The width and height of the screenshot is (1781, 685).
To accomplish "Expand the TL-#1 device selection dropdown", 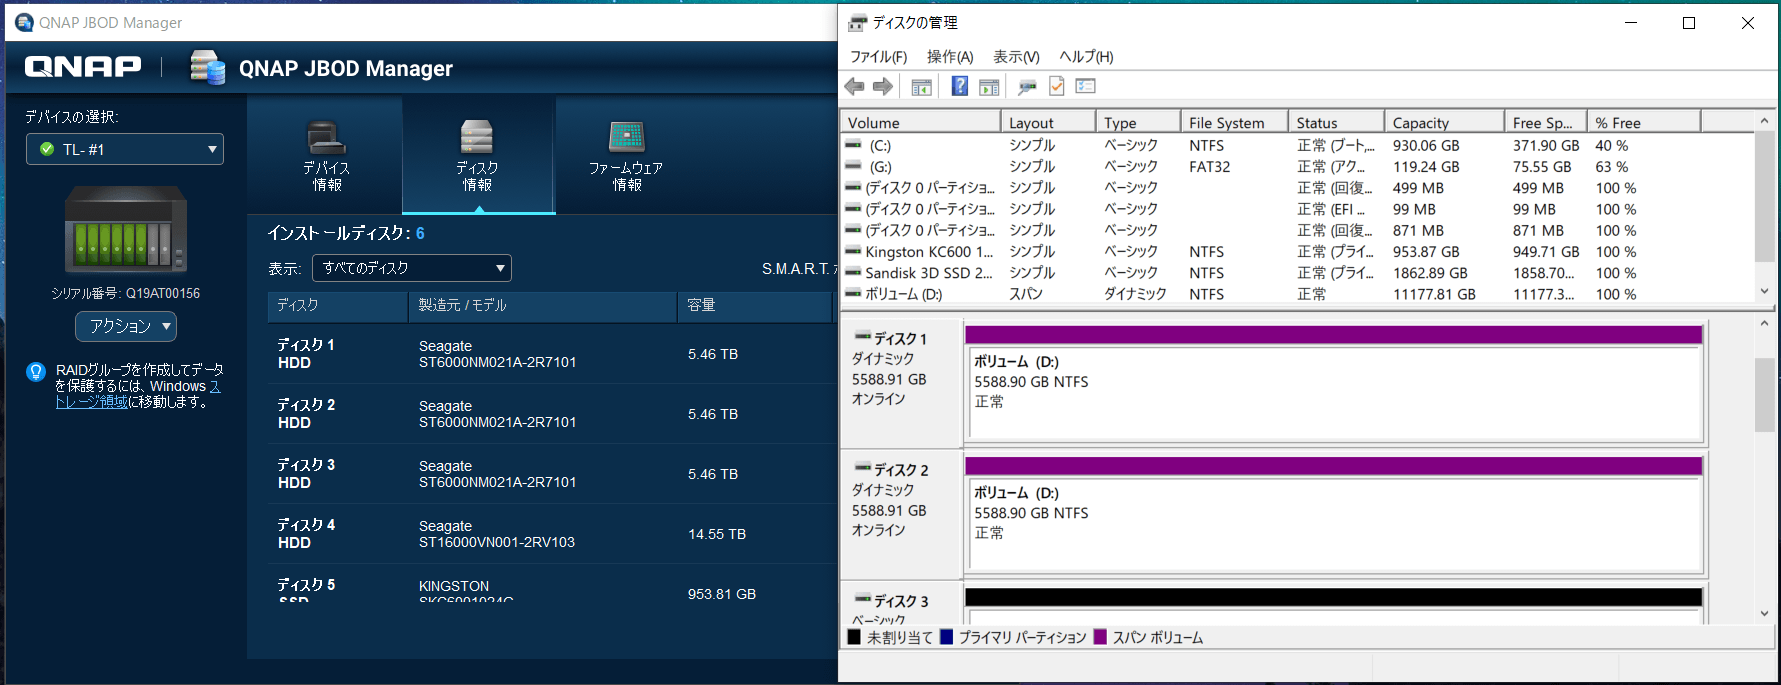I will click(x=125, y=149).
